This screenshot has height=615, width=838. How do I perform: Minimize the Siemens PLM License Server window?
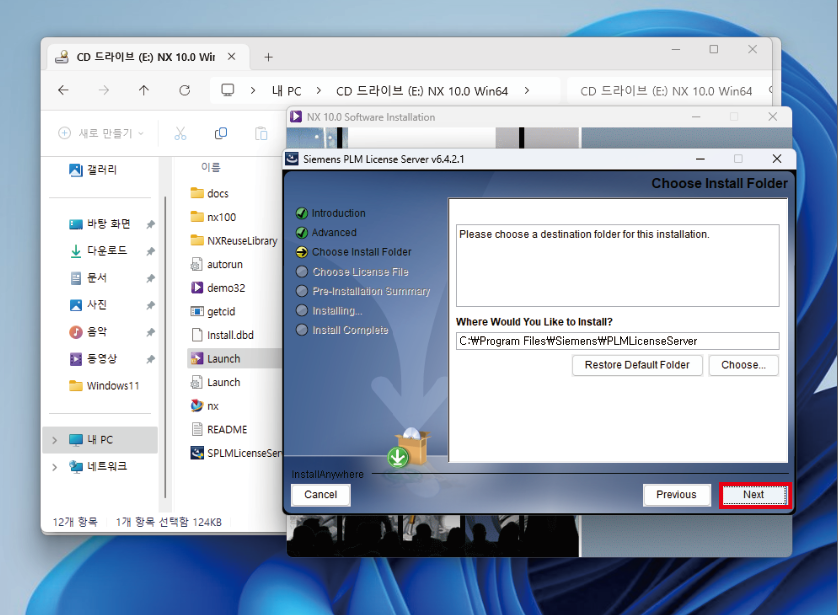pos(700,159)
